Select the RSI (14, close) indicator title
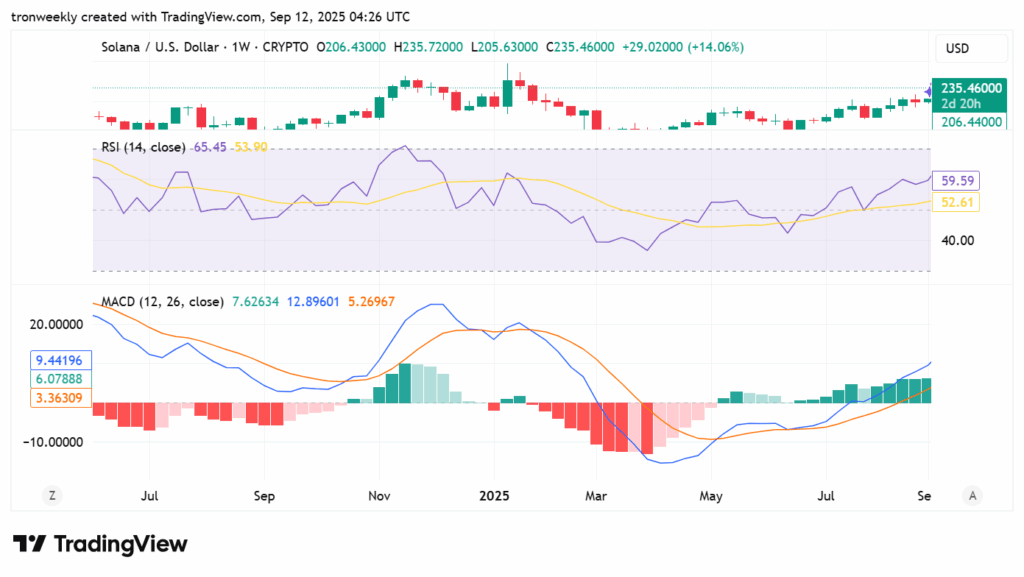 143,147
